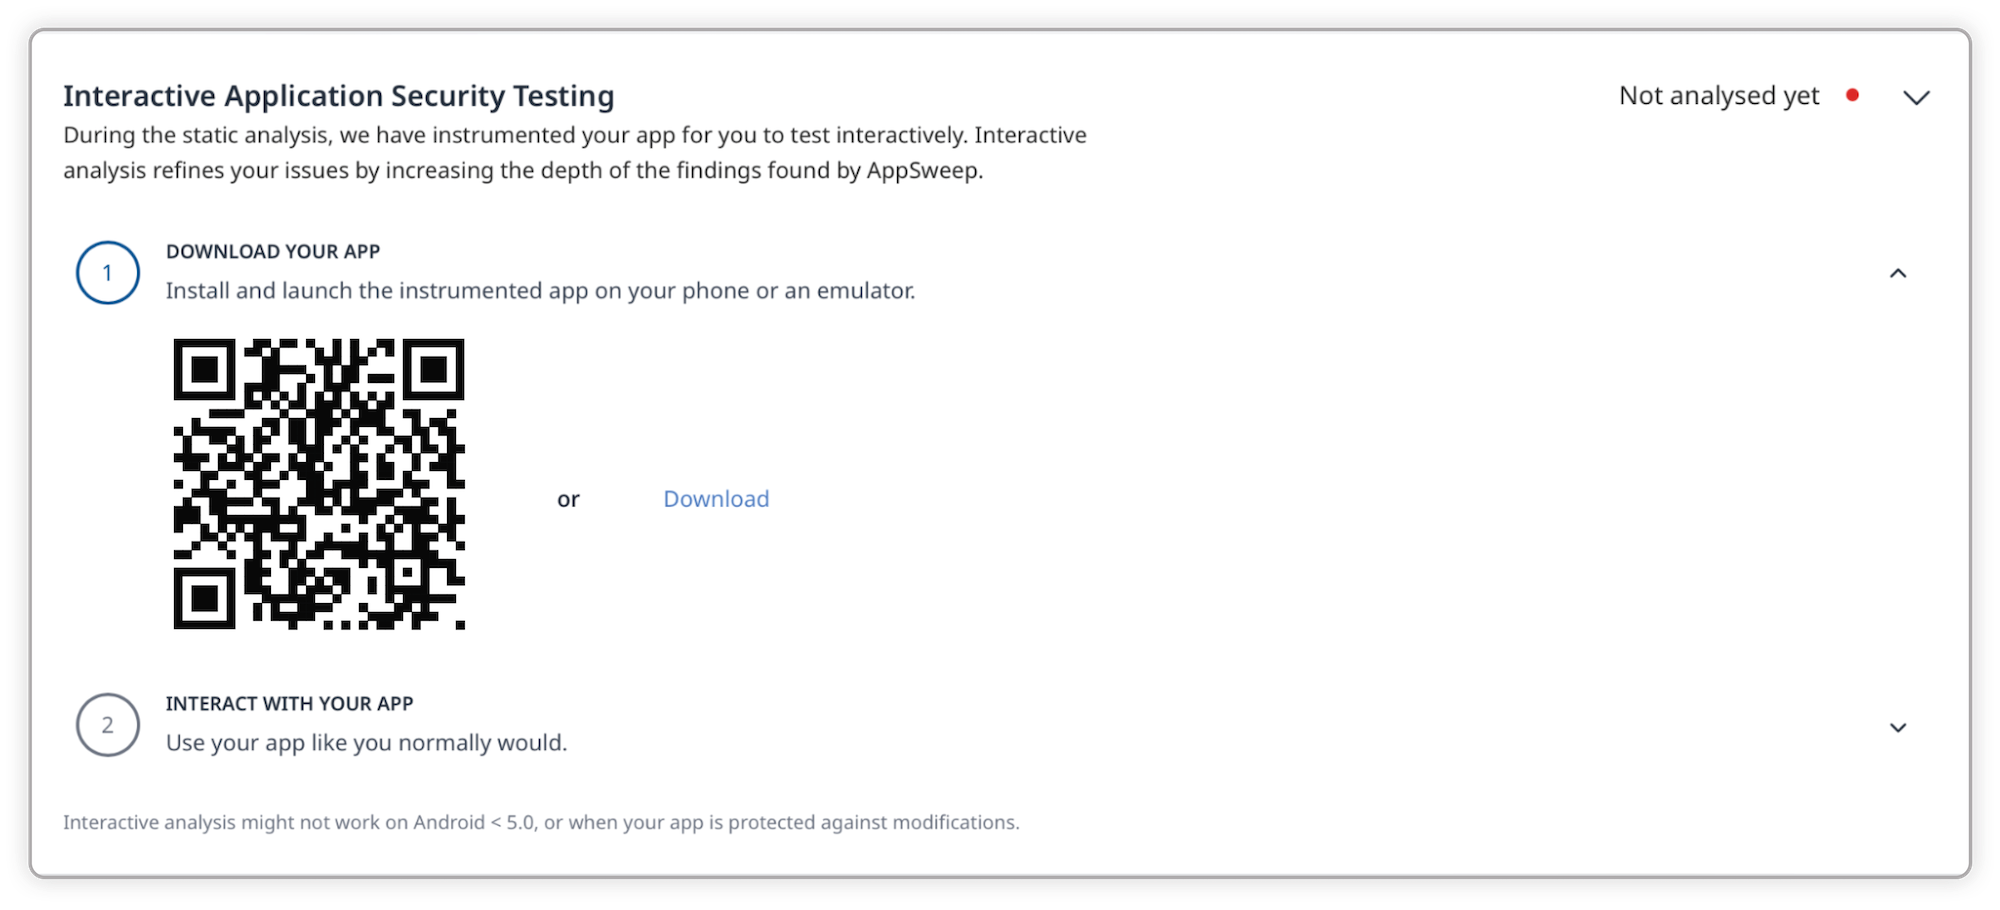
Task: Click the INTERACT WITH YOUR APP heading
Action: coord(289,703)
